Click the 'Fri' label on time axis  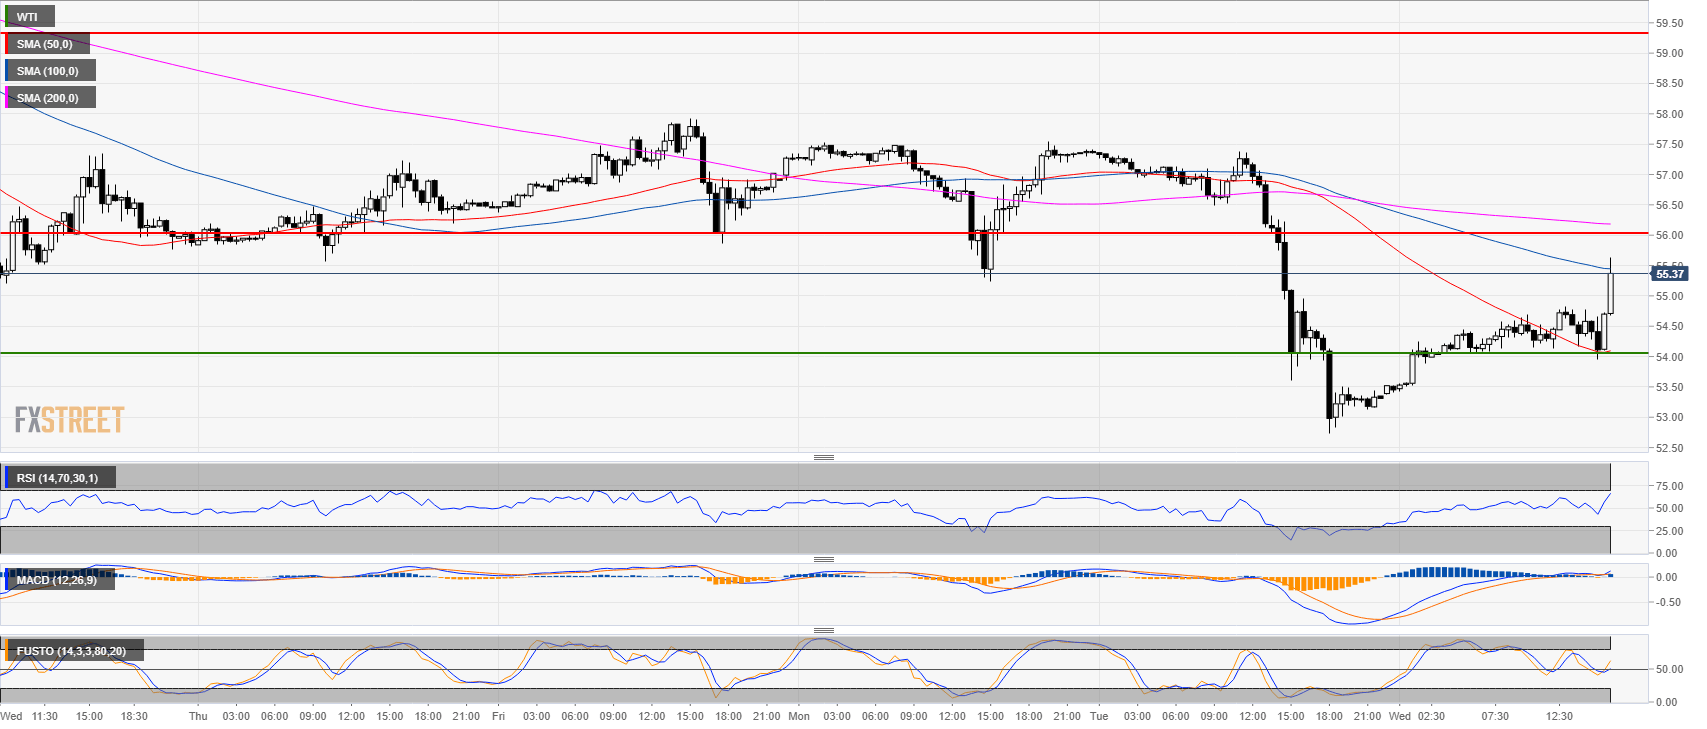tap(498, 716)
